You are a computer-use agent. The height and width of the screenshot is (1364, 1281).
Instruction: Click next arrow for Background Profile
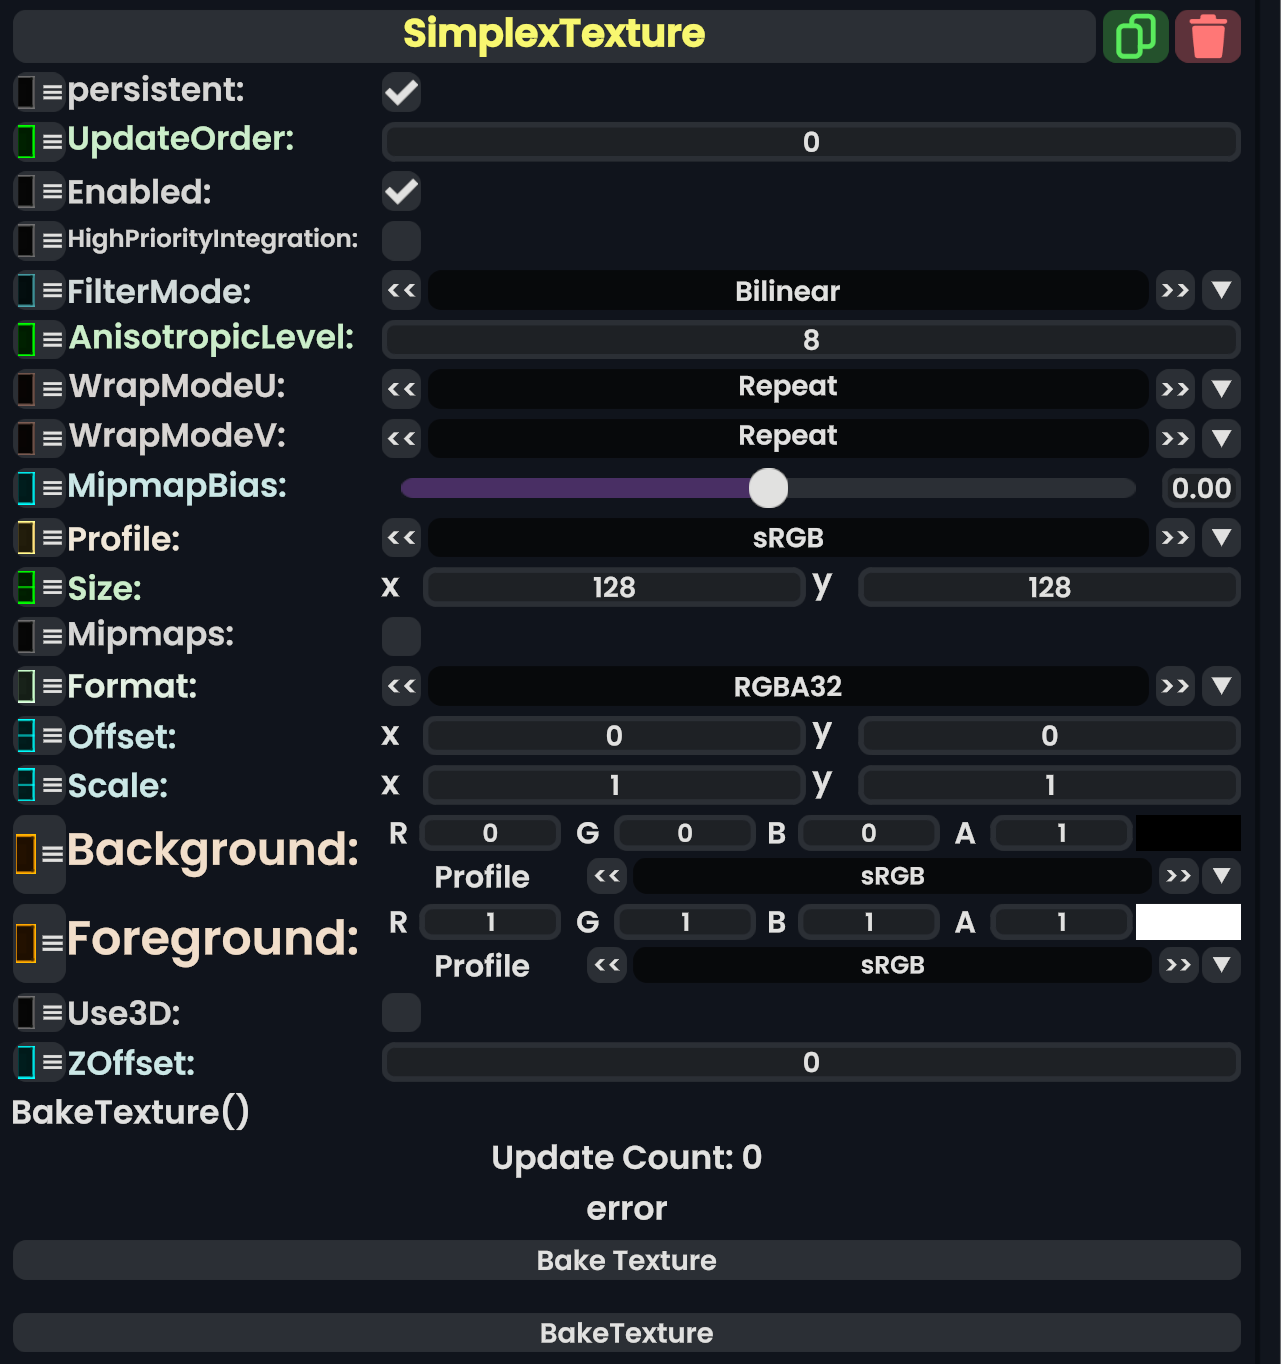[1179, 876]
